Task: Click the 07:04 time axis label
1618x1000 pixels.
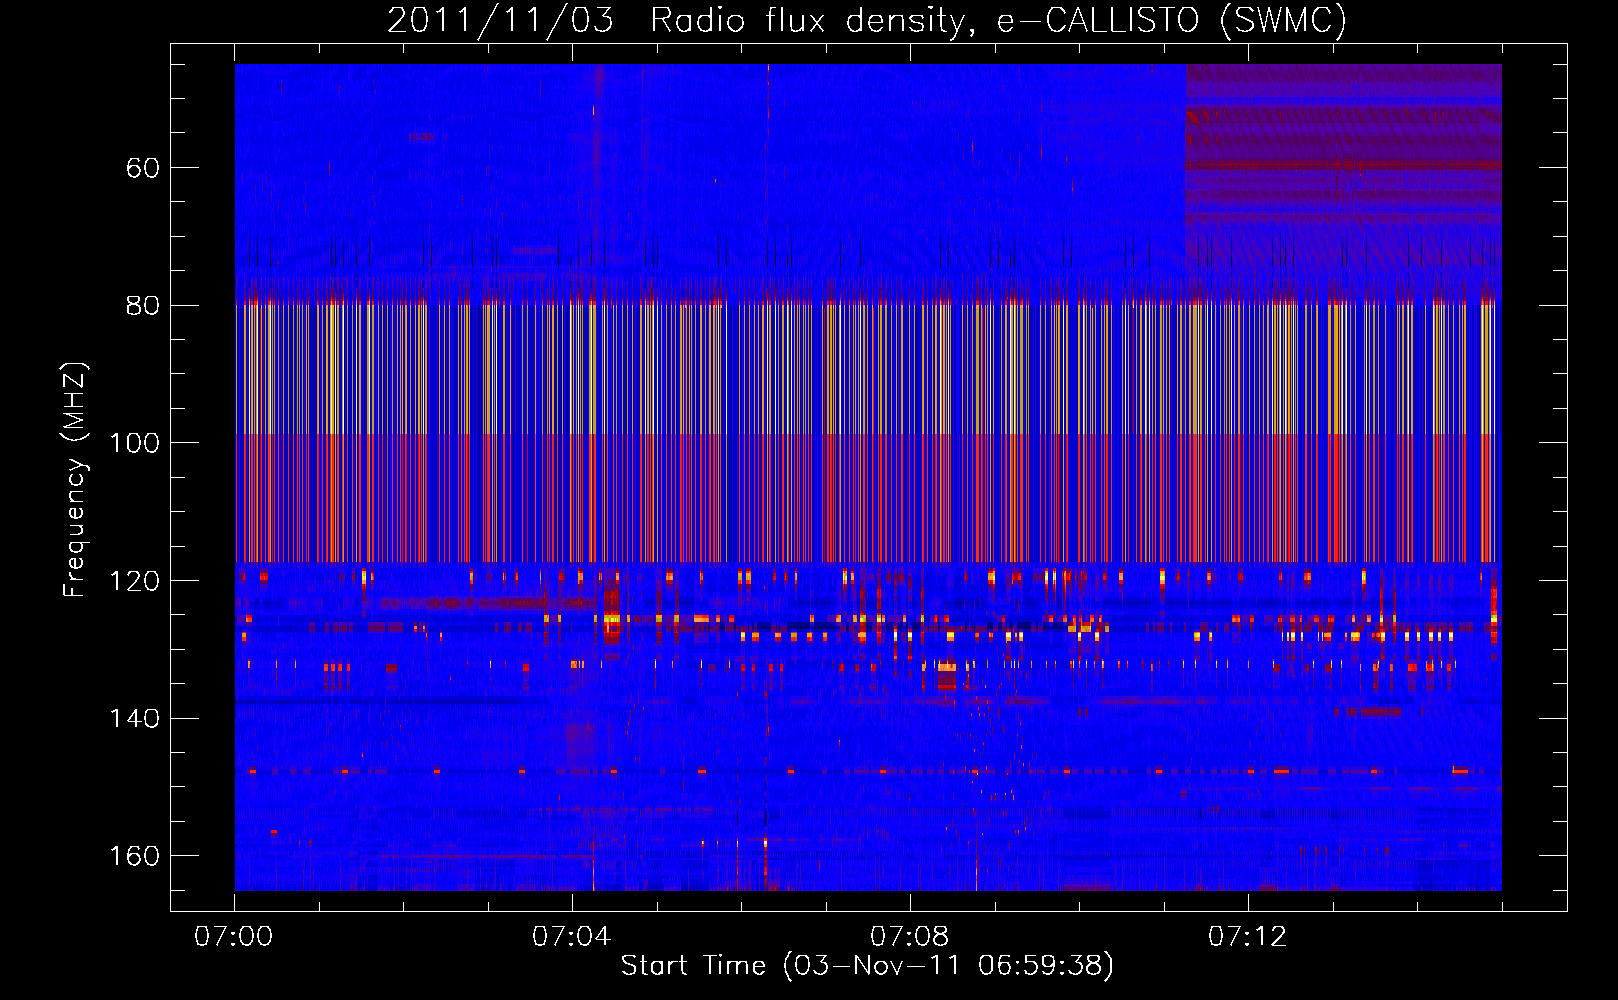Action: (x=571, y=937)
